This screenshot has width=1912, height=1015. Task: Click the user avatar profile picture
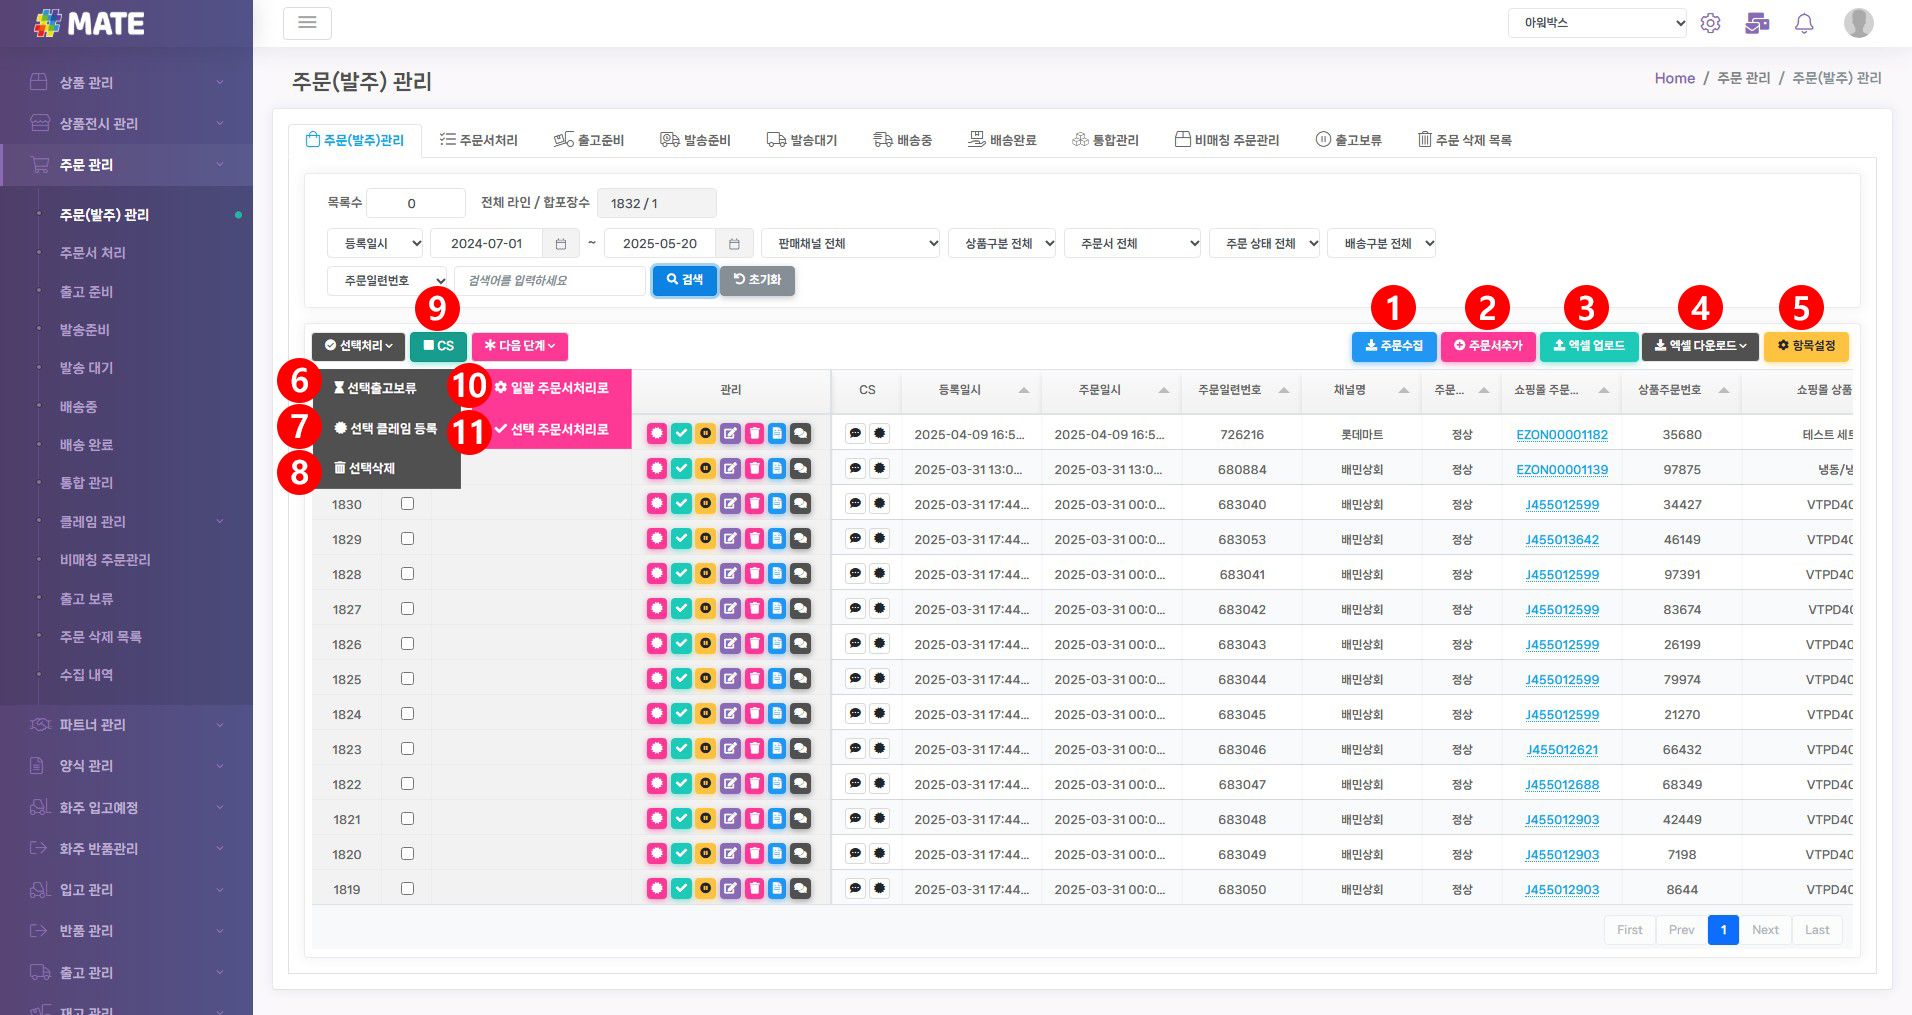1858,23
